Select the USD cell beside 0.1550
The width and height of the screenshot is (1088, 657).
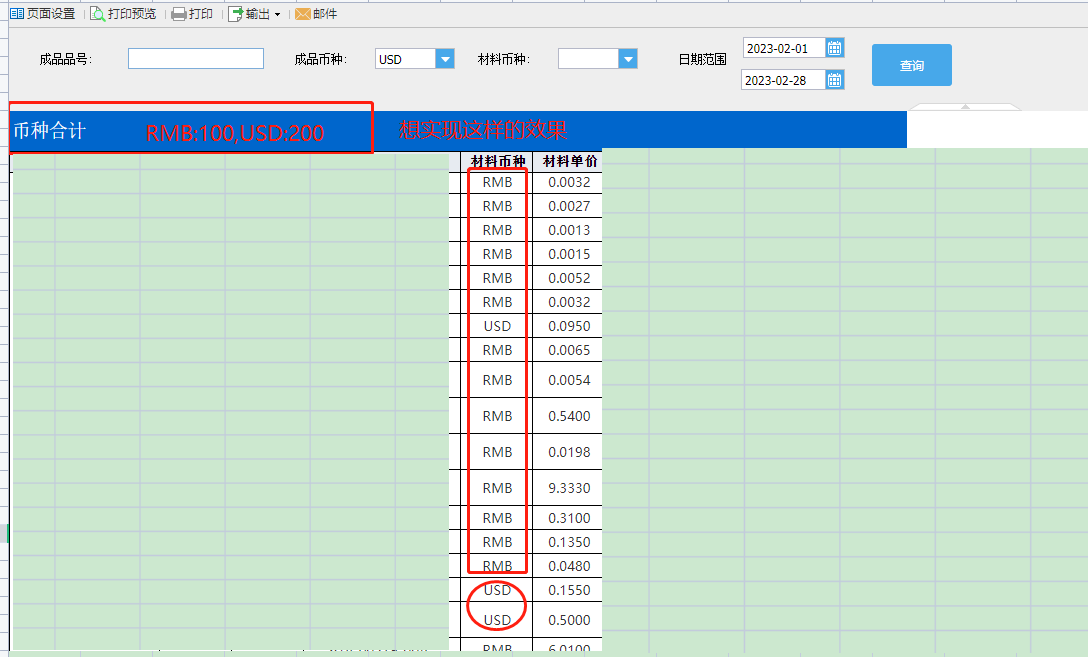pyautogui.click(x=497, y=590)
